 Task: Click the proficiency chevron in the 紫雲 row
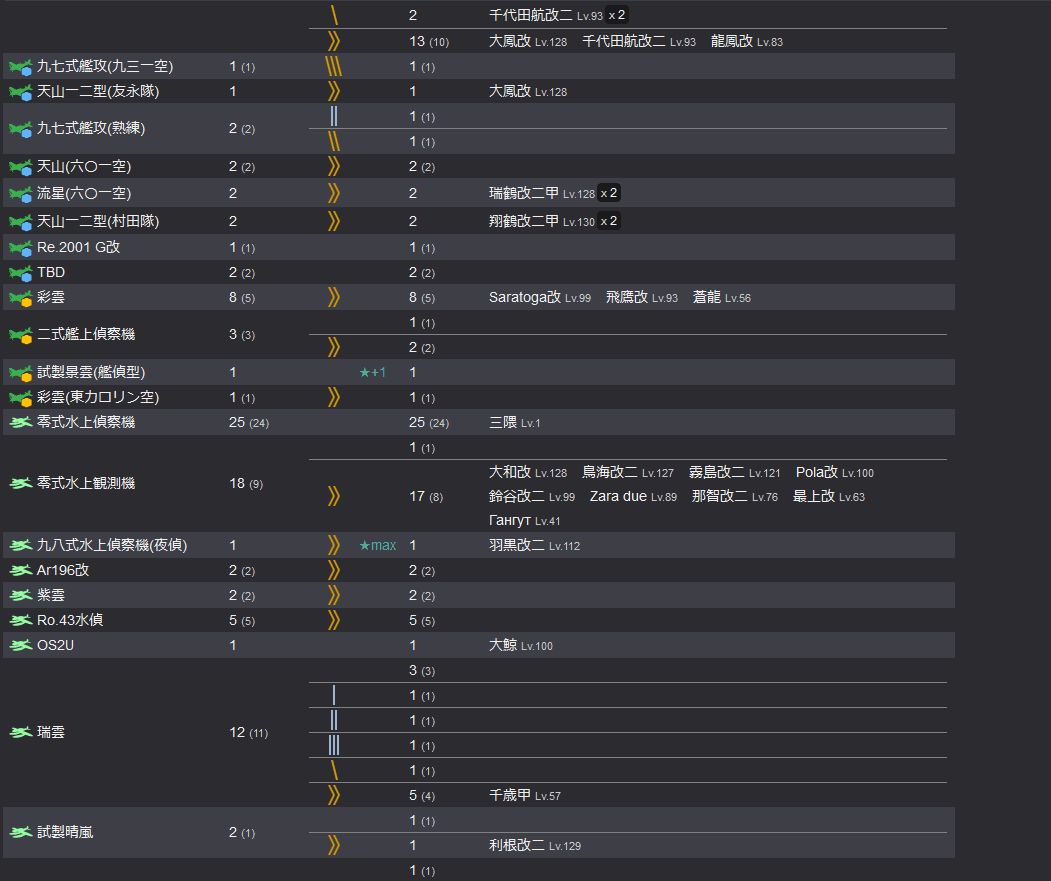click(334, 595)
